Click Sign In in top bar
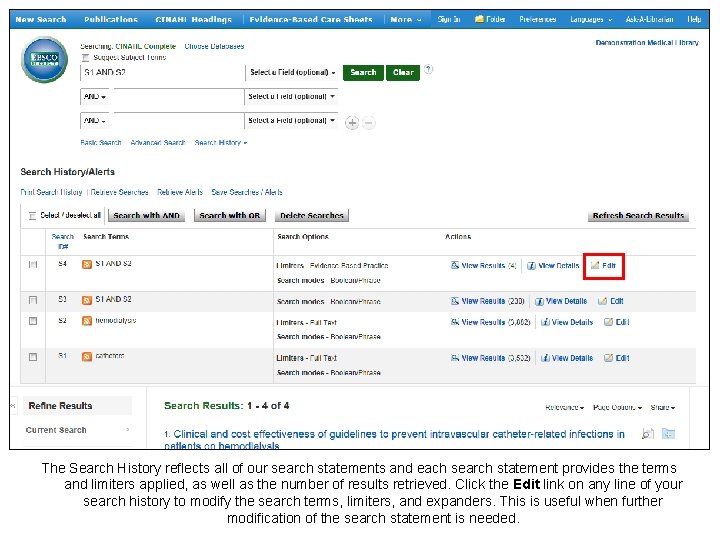Screen dimensions: 720x540 449,19
